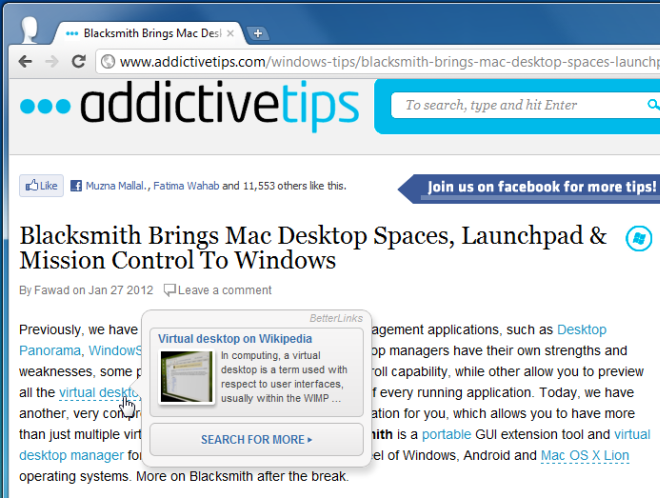The height and width of the screenshot is (498, 660).
Task: Open a new tab with plus button
Action: click(258, 33)
